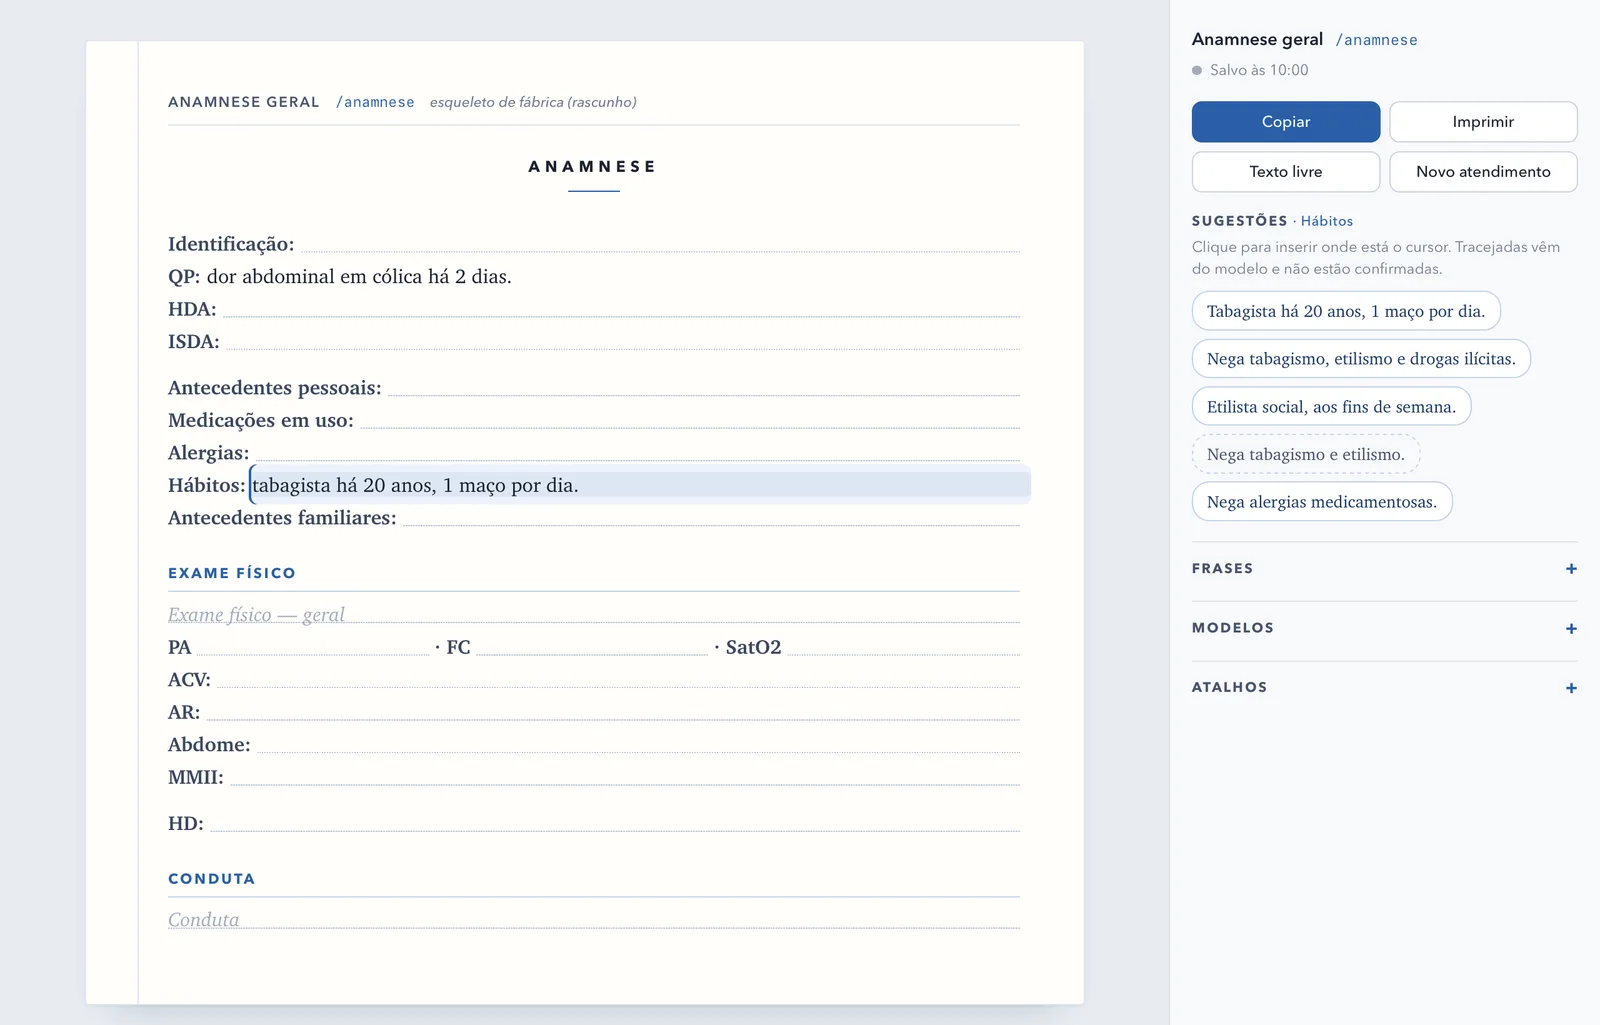The height and width of the screenshot is (1025, 1600).
Task: Switch to Texto livre mode
Action: tap(1286, 172)
